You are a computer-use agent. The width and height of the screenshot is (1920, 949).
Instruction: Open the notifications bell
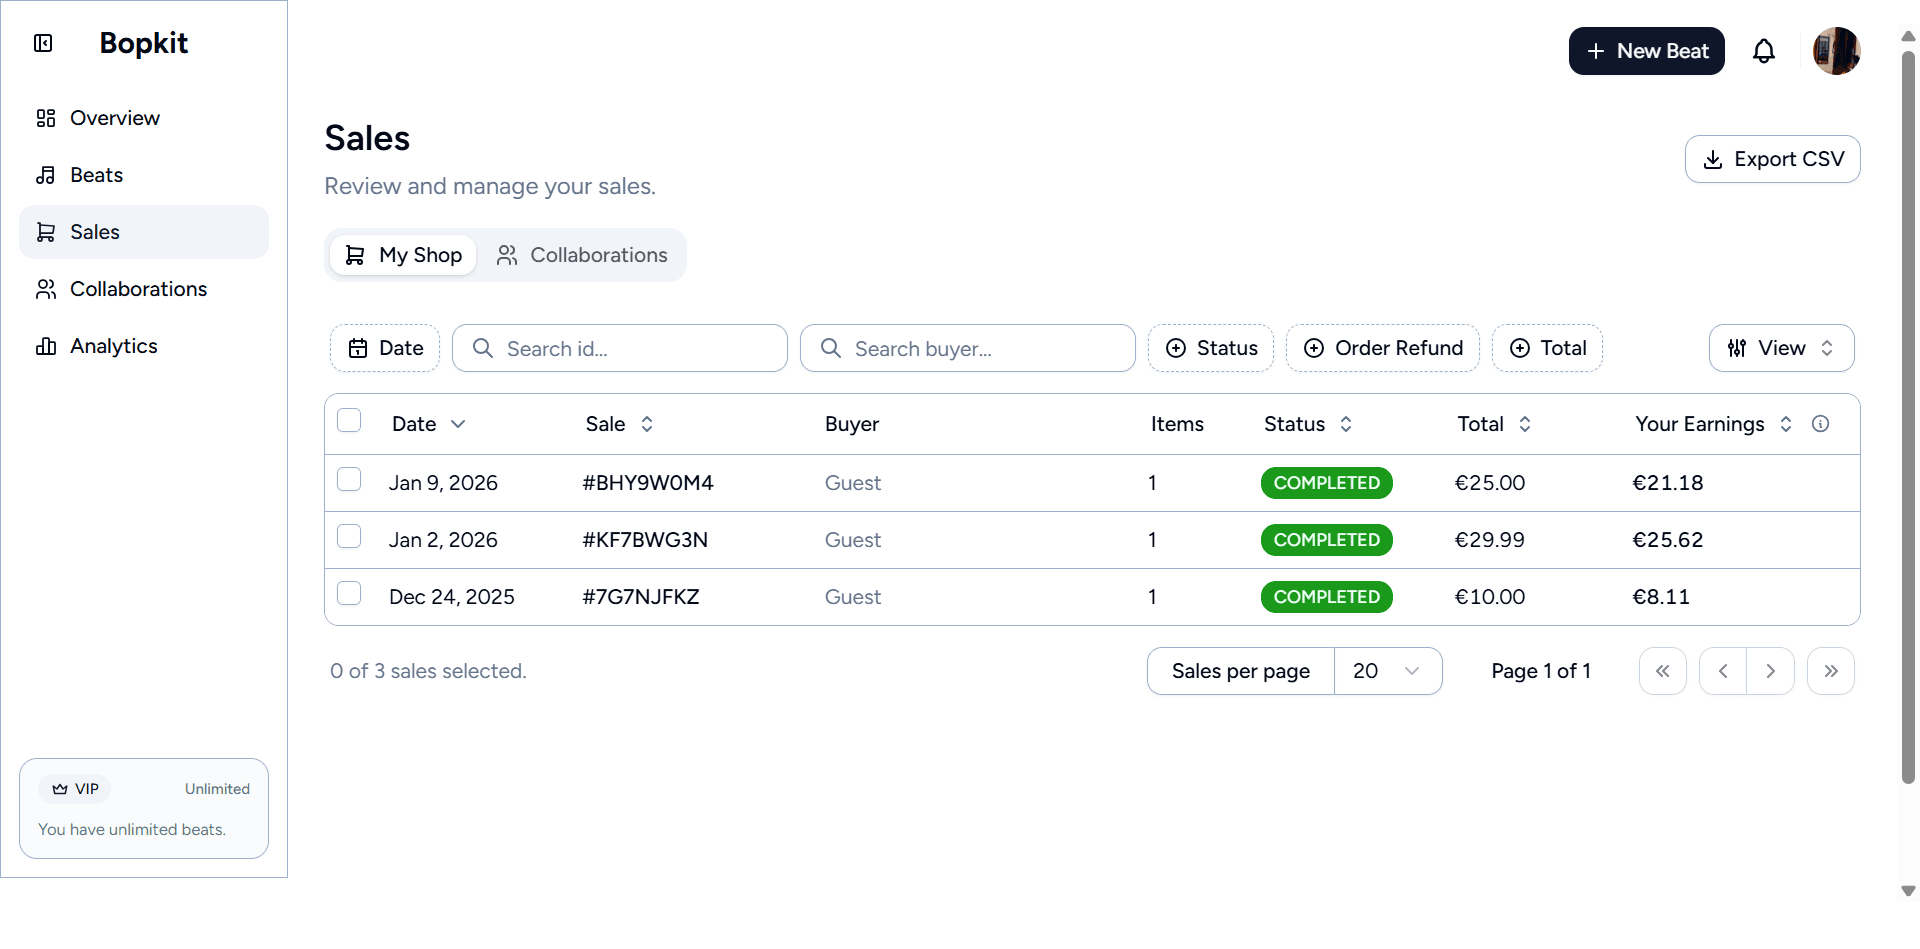pos(1764,50)
